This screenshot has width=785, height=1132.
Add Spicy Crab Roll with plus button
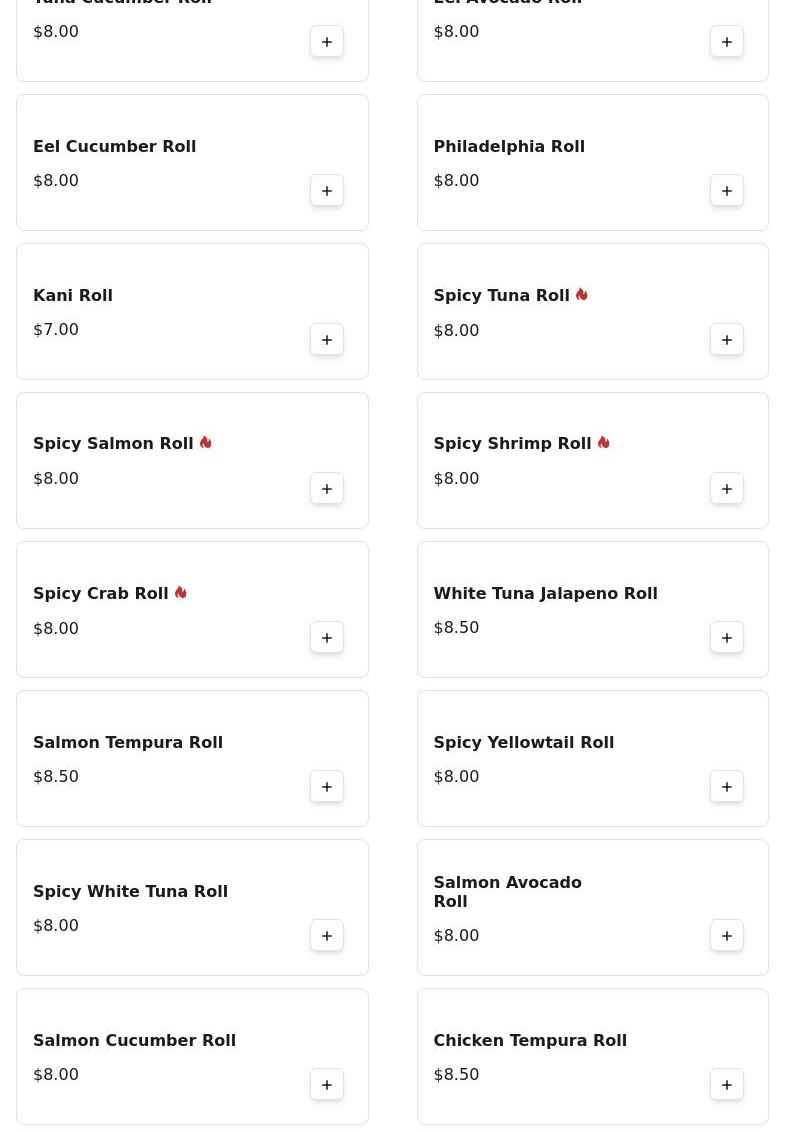coord(327,638)
